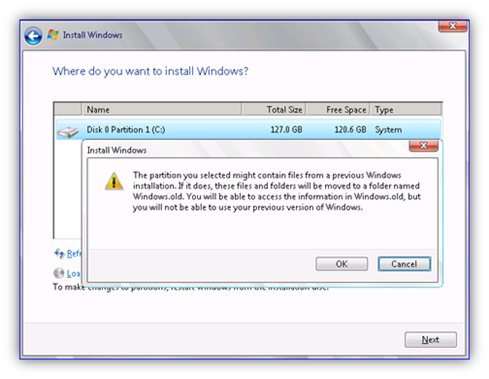Open the partially hidden Load Driver link
The image size is (489, 379).
(x=73, y=274)
